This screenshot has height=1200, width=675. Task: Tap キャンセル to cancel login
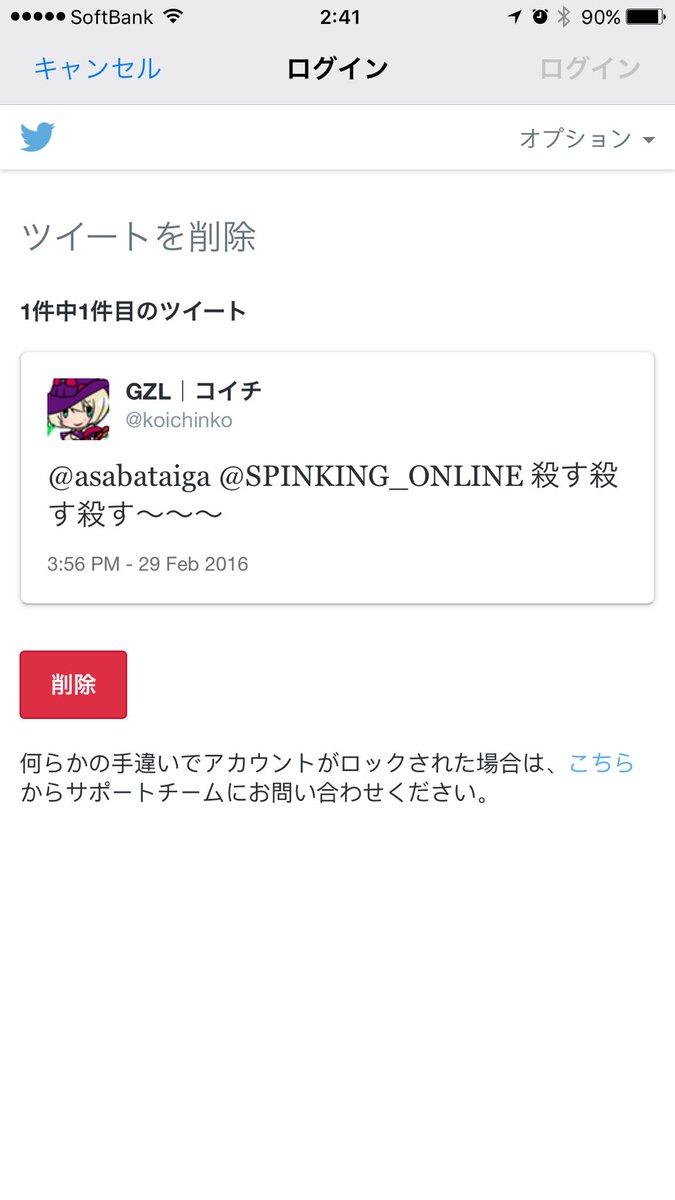[x=97, y=68]
